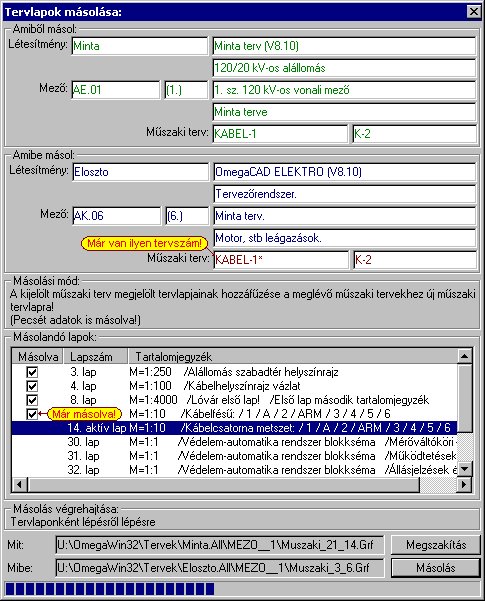Toggle the checkbox for 8. lap
Image resolution: width=485 pixels, height=601 pixels.
(32, 400)
